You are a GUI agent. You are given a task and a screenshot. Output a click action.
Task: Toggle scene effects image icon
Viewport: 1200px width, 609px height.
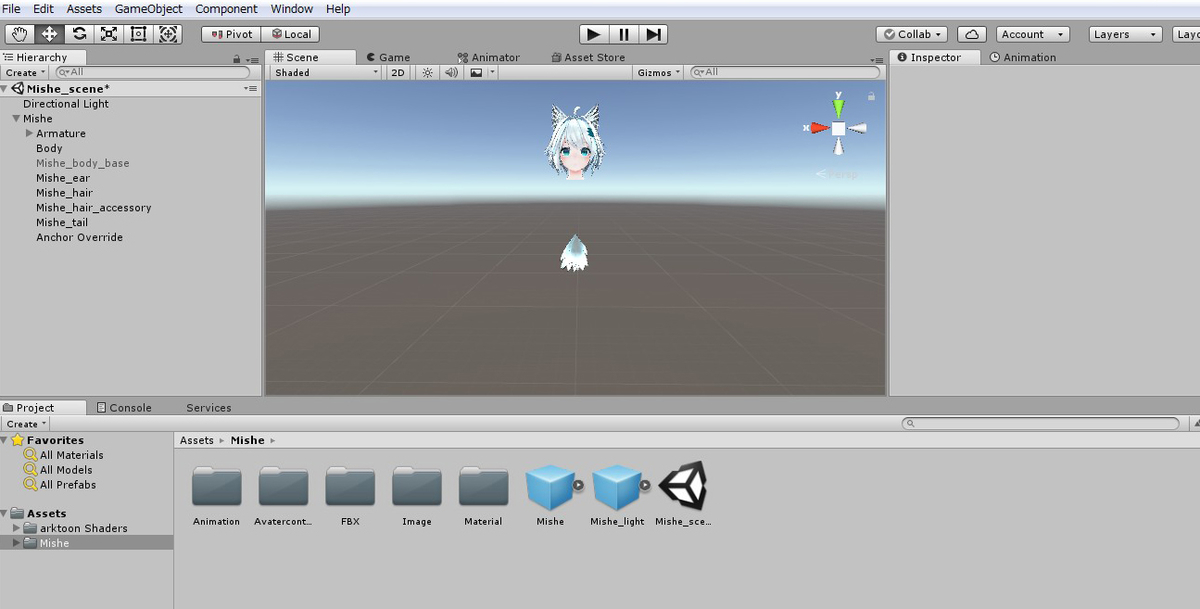pos(477,73)
